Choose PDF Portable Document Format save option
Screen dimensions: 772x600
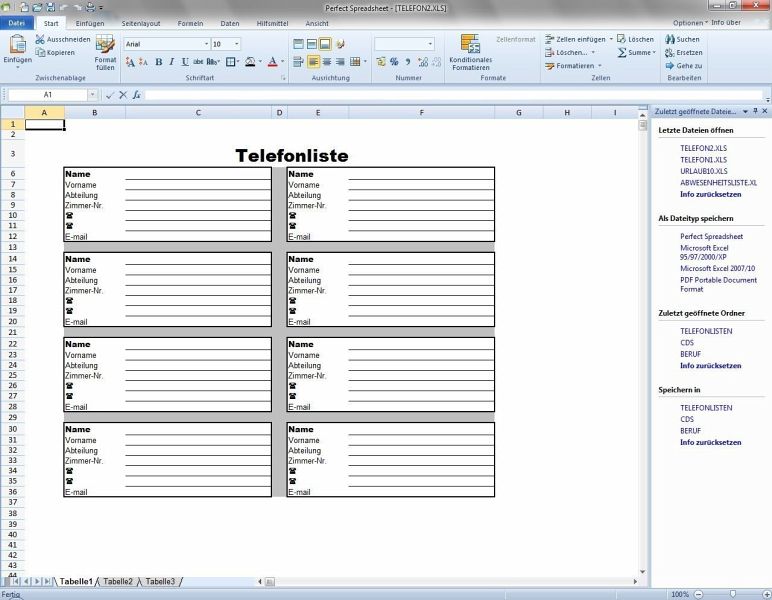pos(718,285)
